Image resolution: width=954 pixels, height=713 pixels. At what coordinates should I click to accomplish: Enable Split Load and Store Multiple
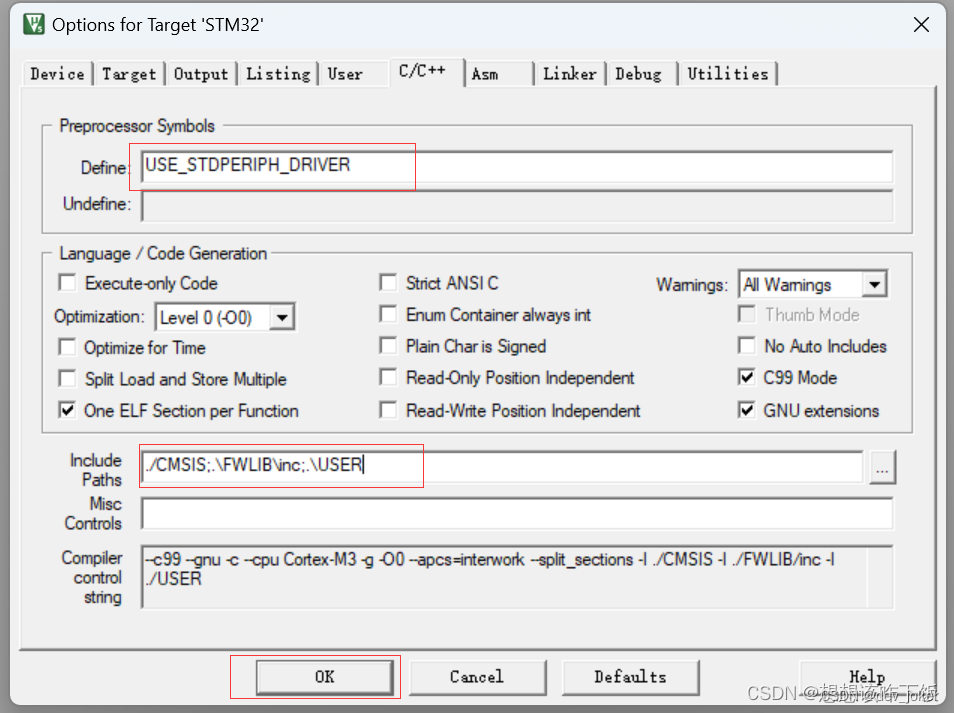[67, 378]
